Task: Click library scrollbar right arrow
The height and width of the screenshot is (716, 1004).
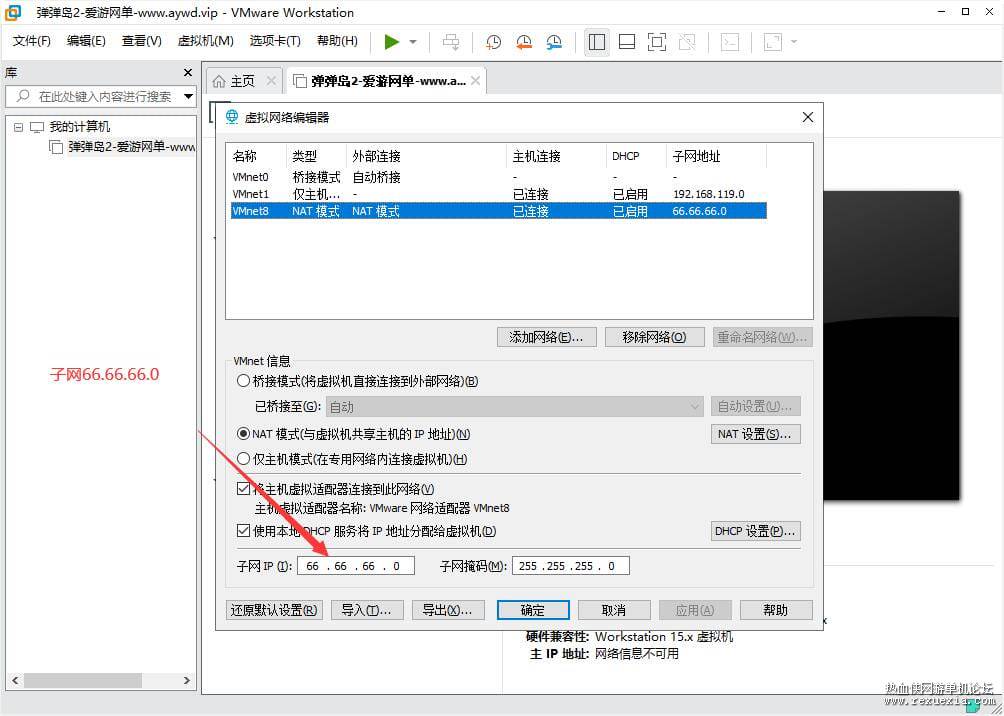Action: [186, 680]
